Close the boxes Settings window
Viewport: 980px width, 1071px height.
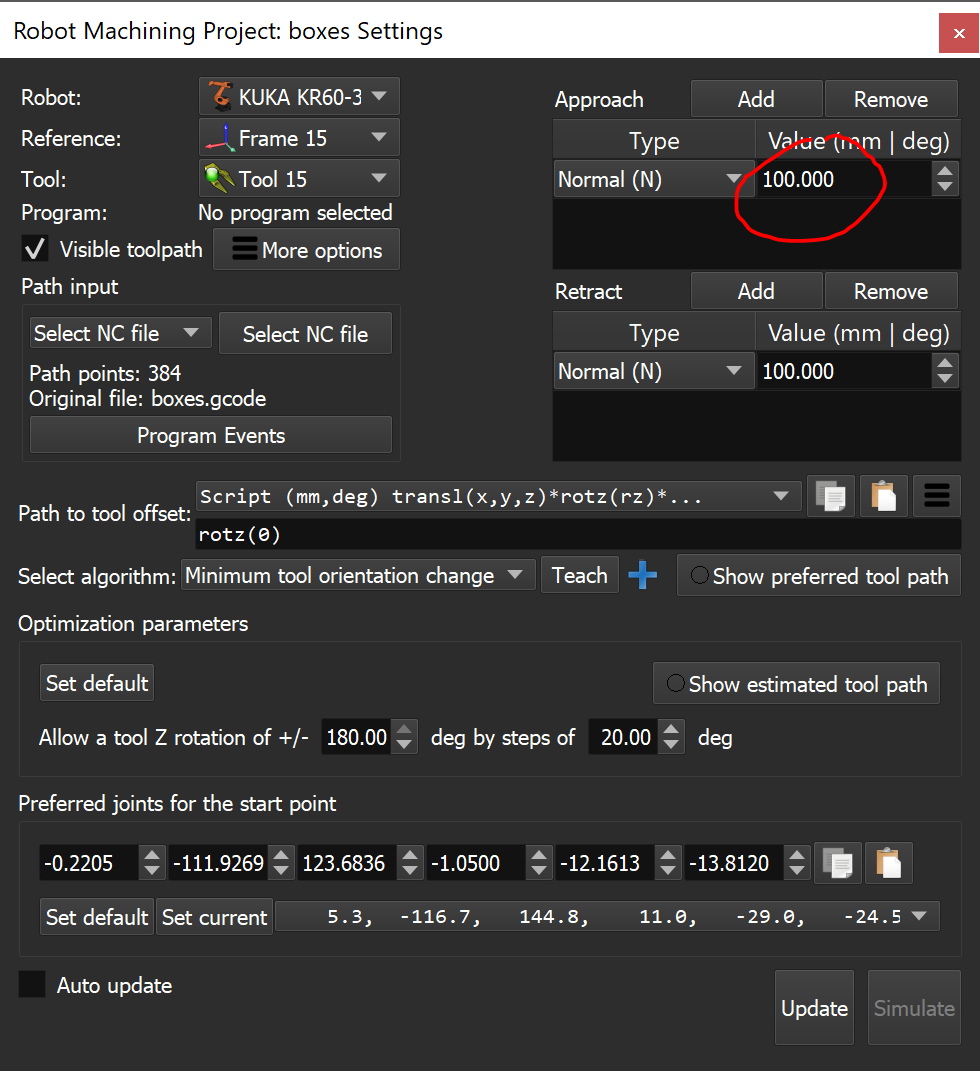pyautogui.click(x=959, y=33)
